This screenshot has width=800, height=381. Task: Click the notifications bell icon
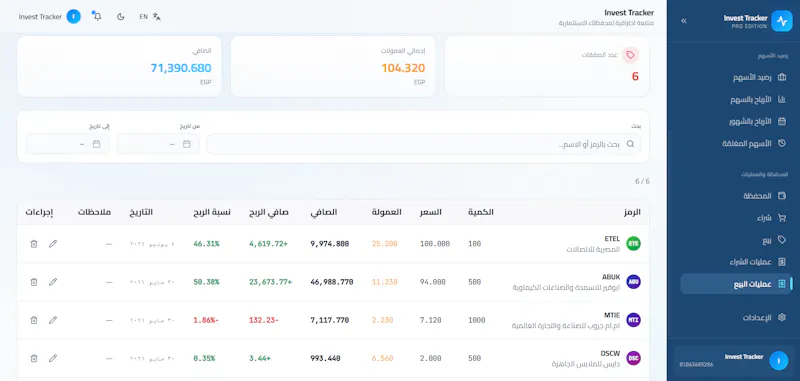97,16
